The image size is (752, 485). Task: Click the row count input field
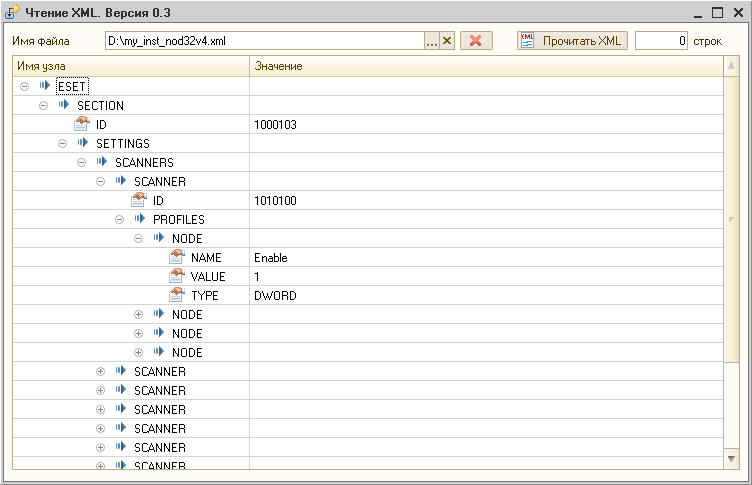661,41
